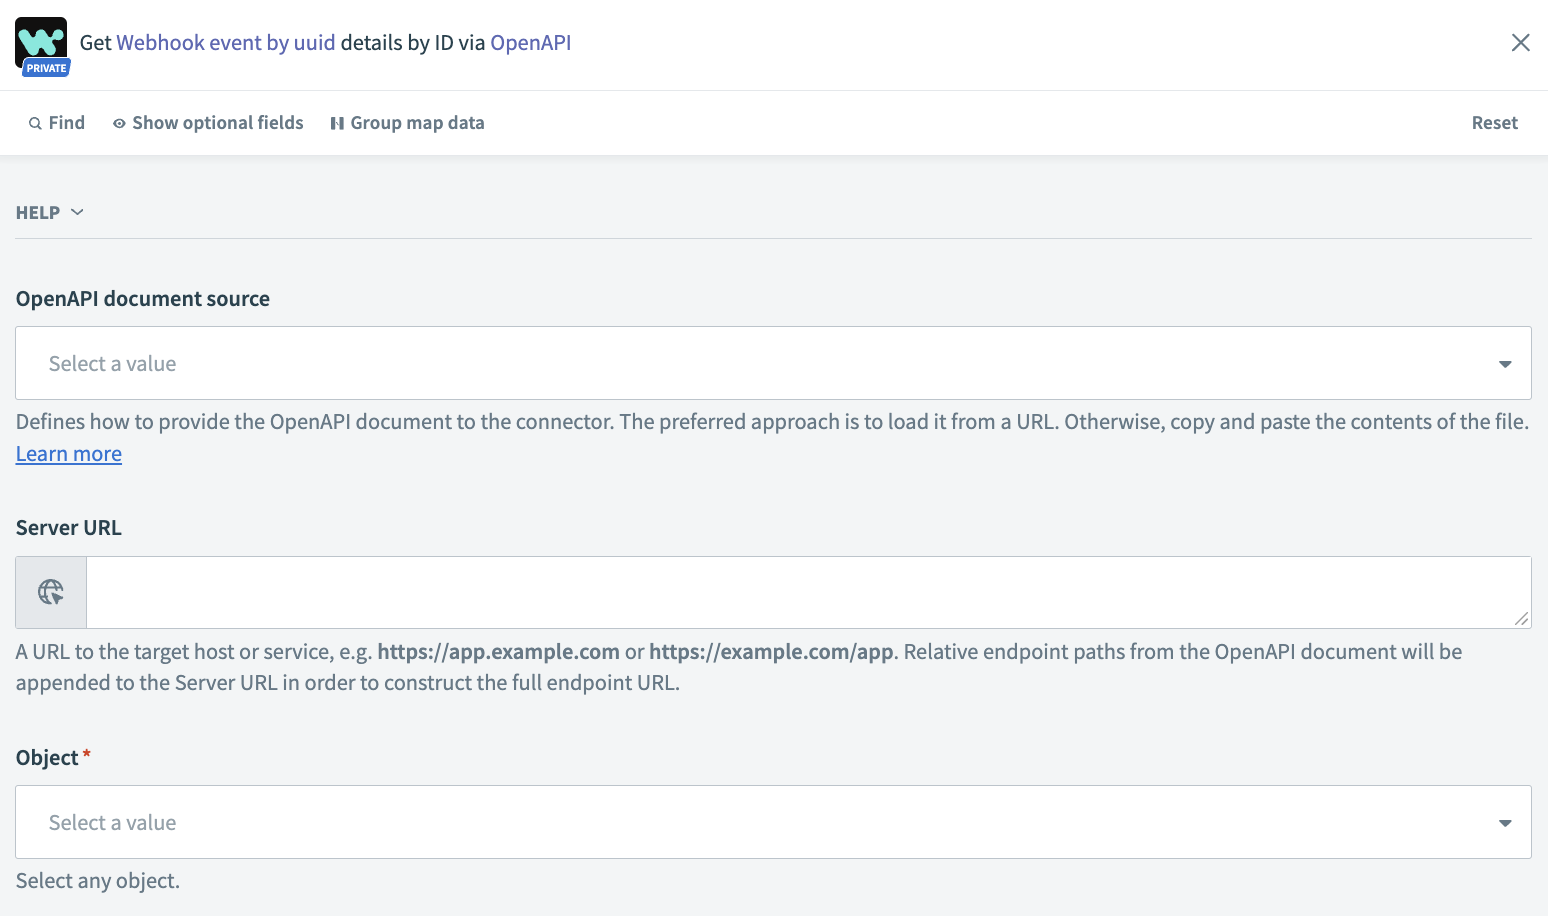
Task: Click the PRIVATE badge on the logo
Action: (x=46, y=69)
